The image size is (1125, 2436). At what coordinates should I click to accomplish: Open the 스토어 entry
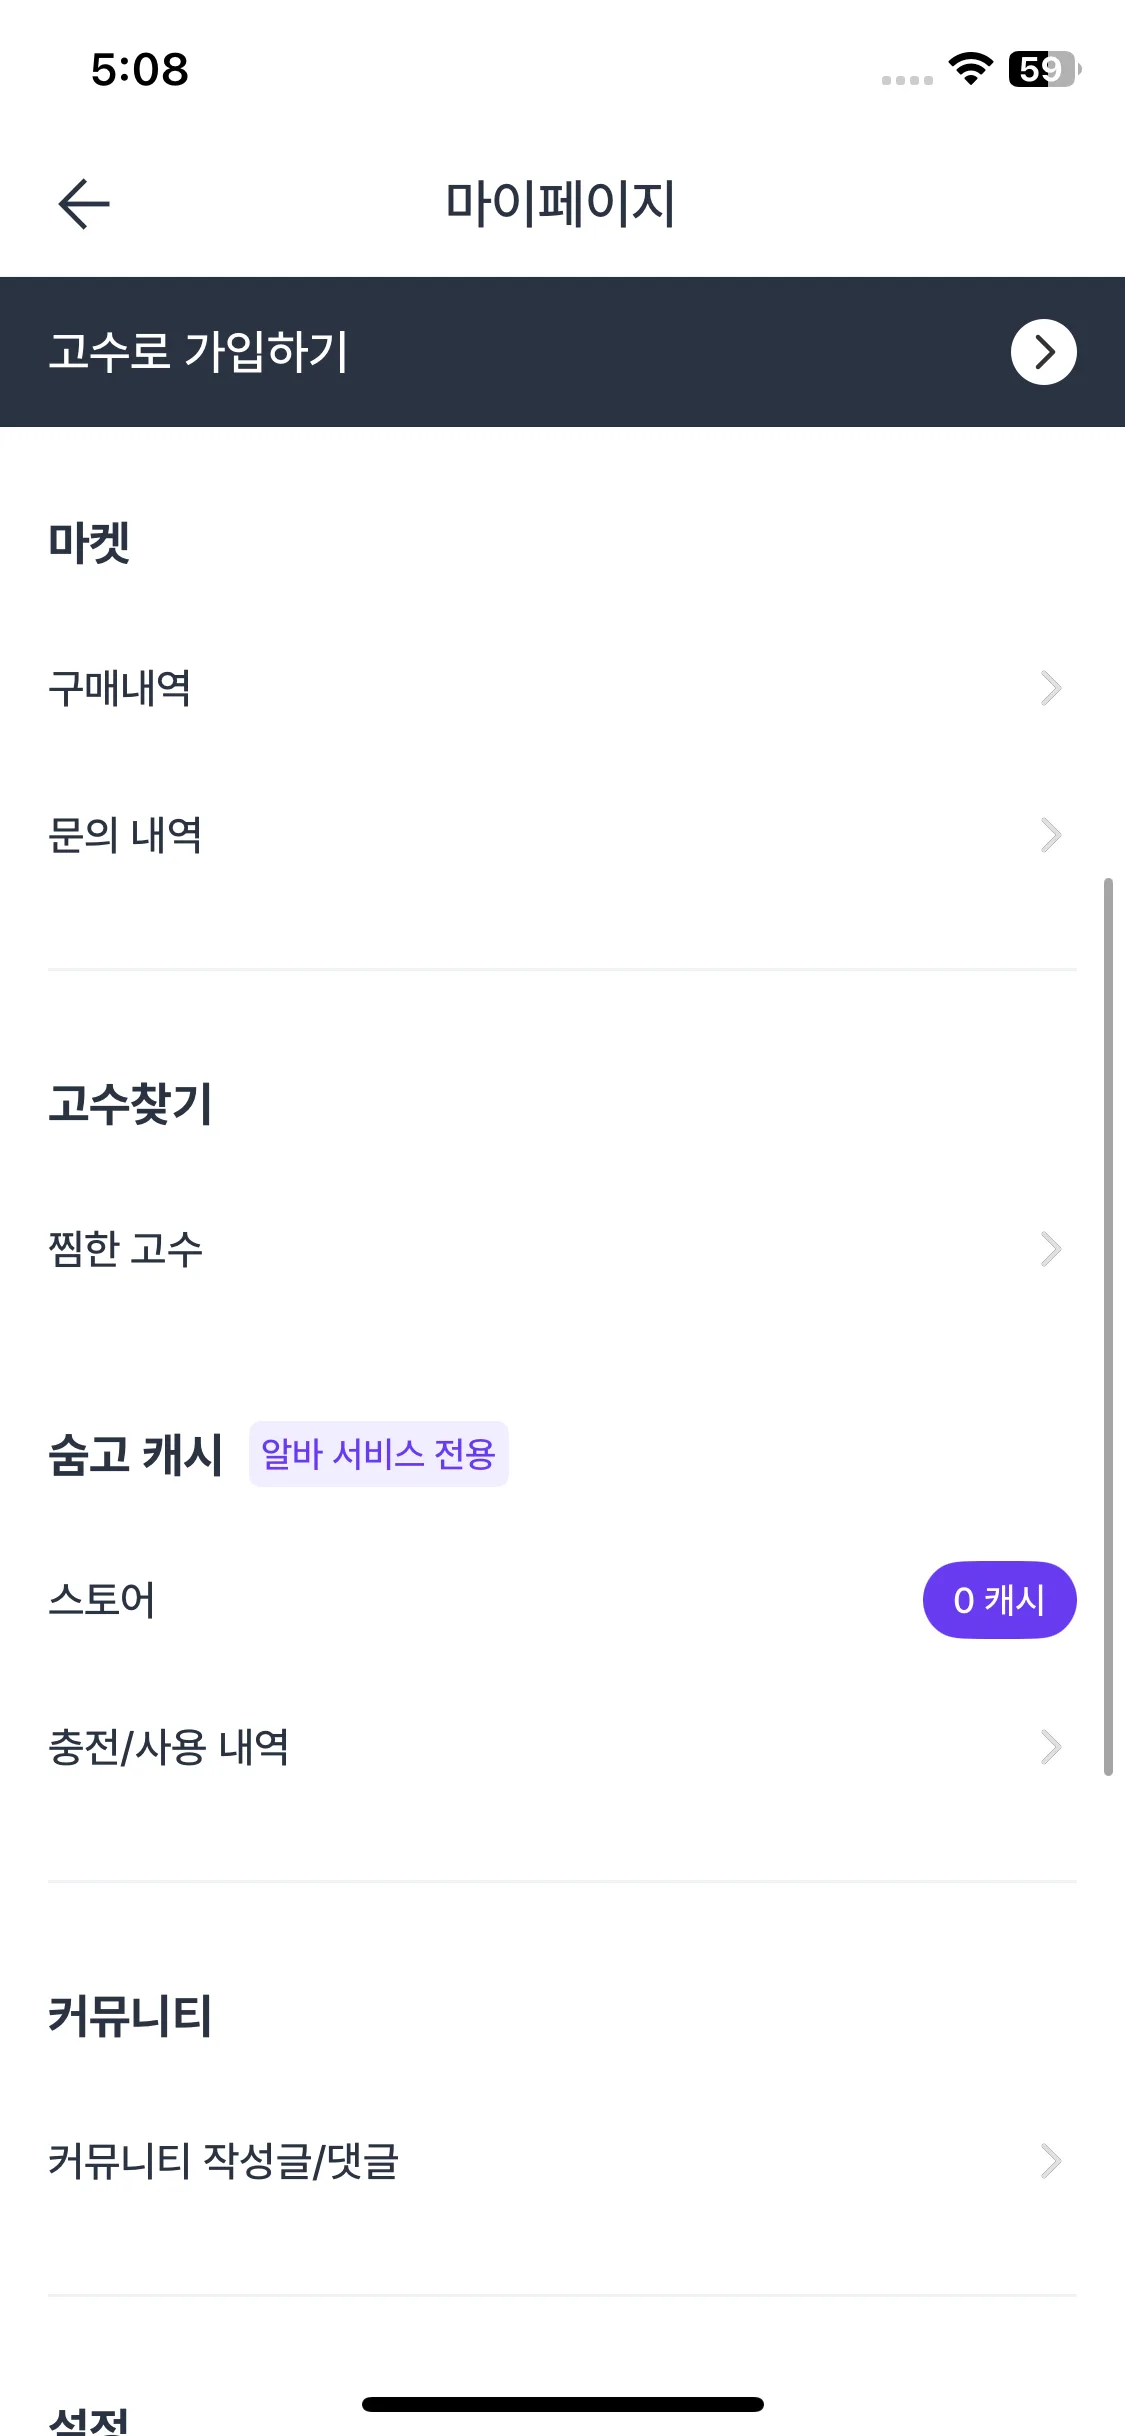[x=102, y=1600]
